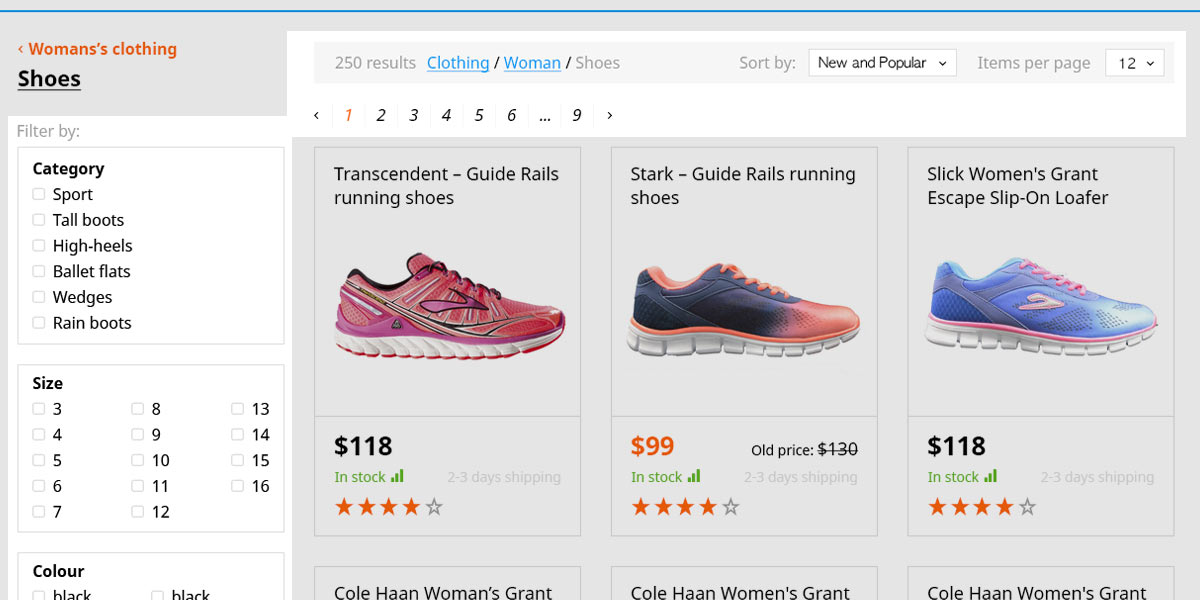Image resolution: width=1200 pixels, height=600 pixels.
Task: Click the navy-coral Stark shoe image
Action: point(744,310)
